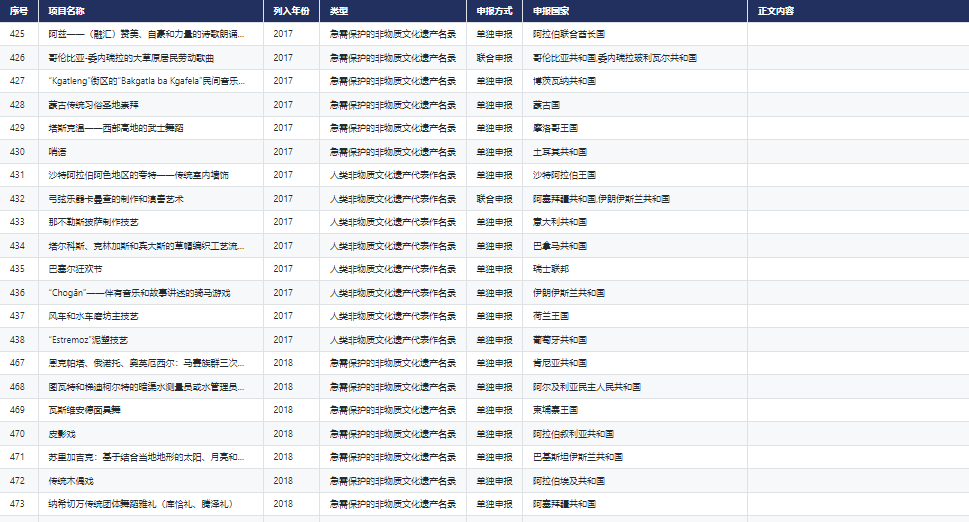This screenshot has width=969, height=522.
Task: Select 单独申报 in row 470
Action: click(494, 434)
